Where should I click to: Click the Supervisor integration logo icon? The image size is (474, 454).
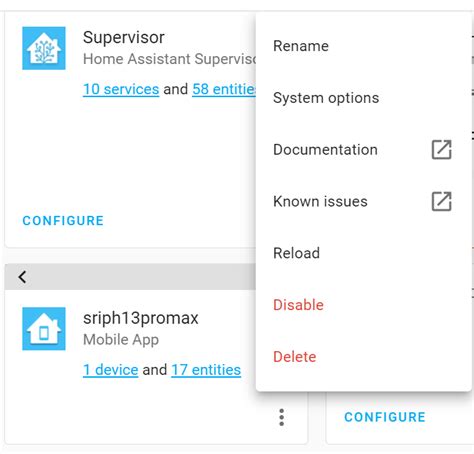44,48
